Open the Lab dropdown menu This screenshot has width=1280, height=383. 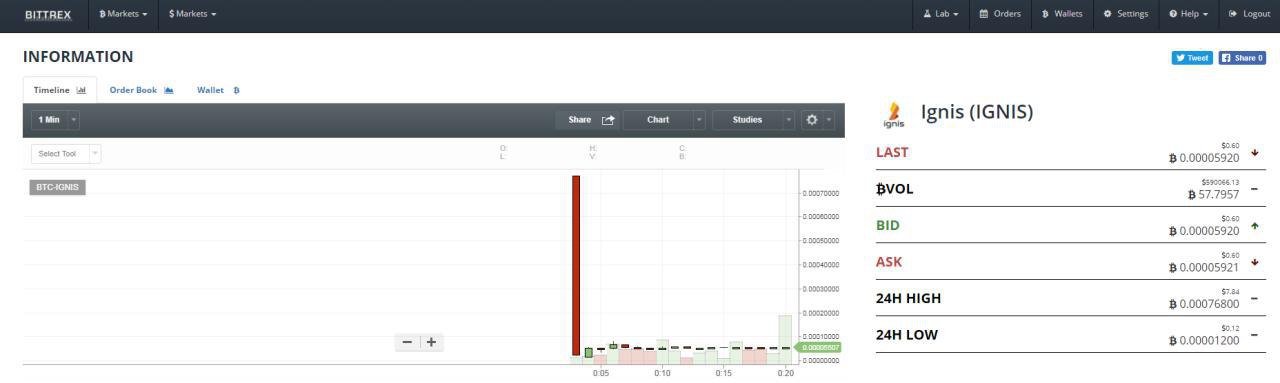click(x=941, y=14)
